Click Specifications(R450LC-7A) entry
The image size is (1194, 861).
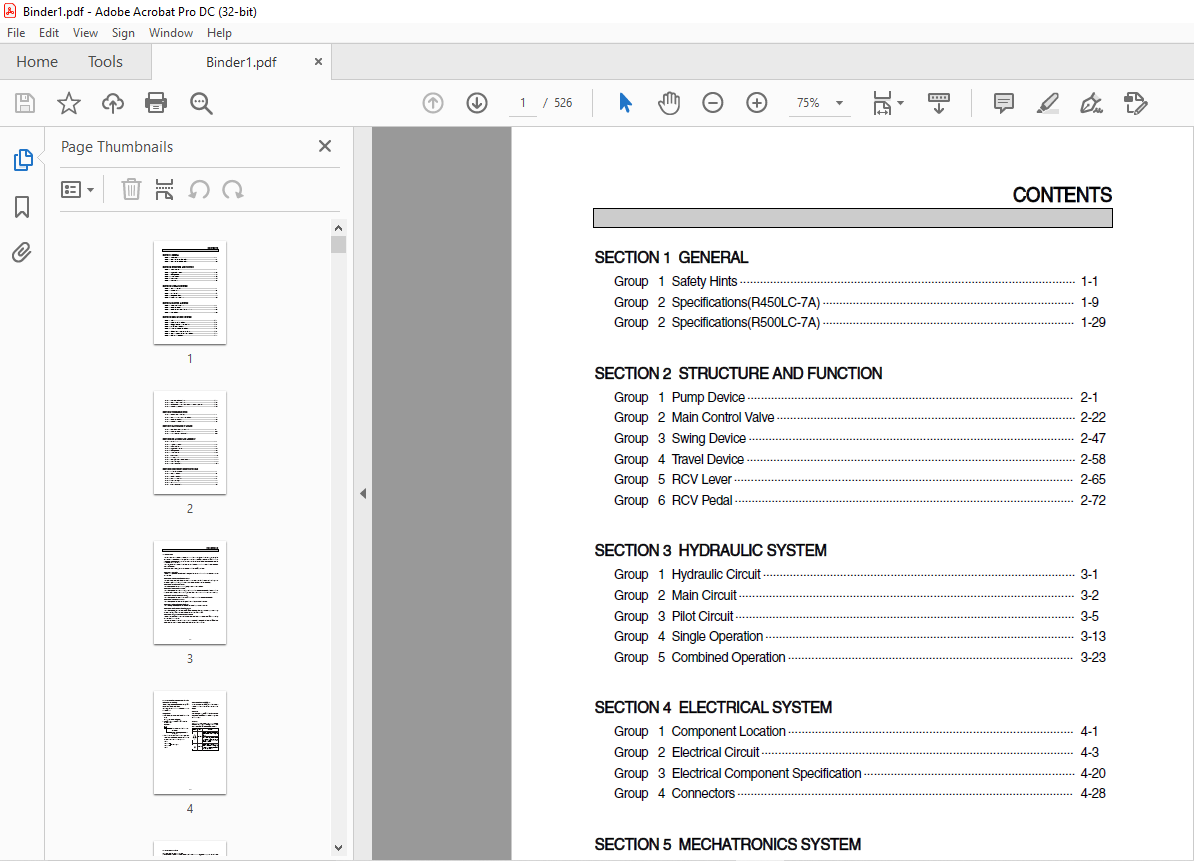[856, 302]
